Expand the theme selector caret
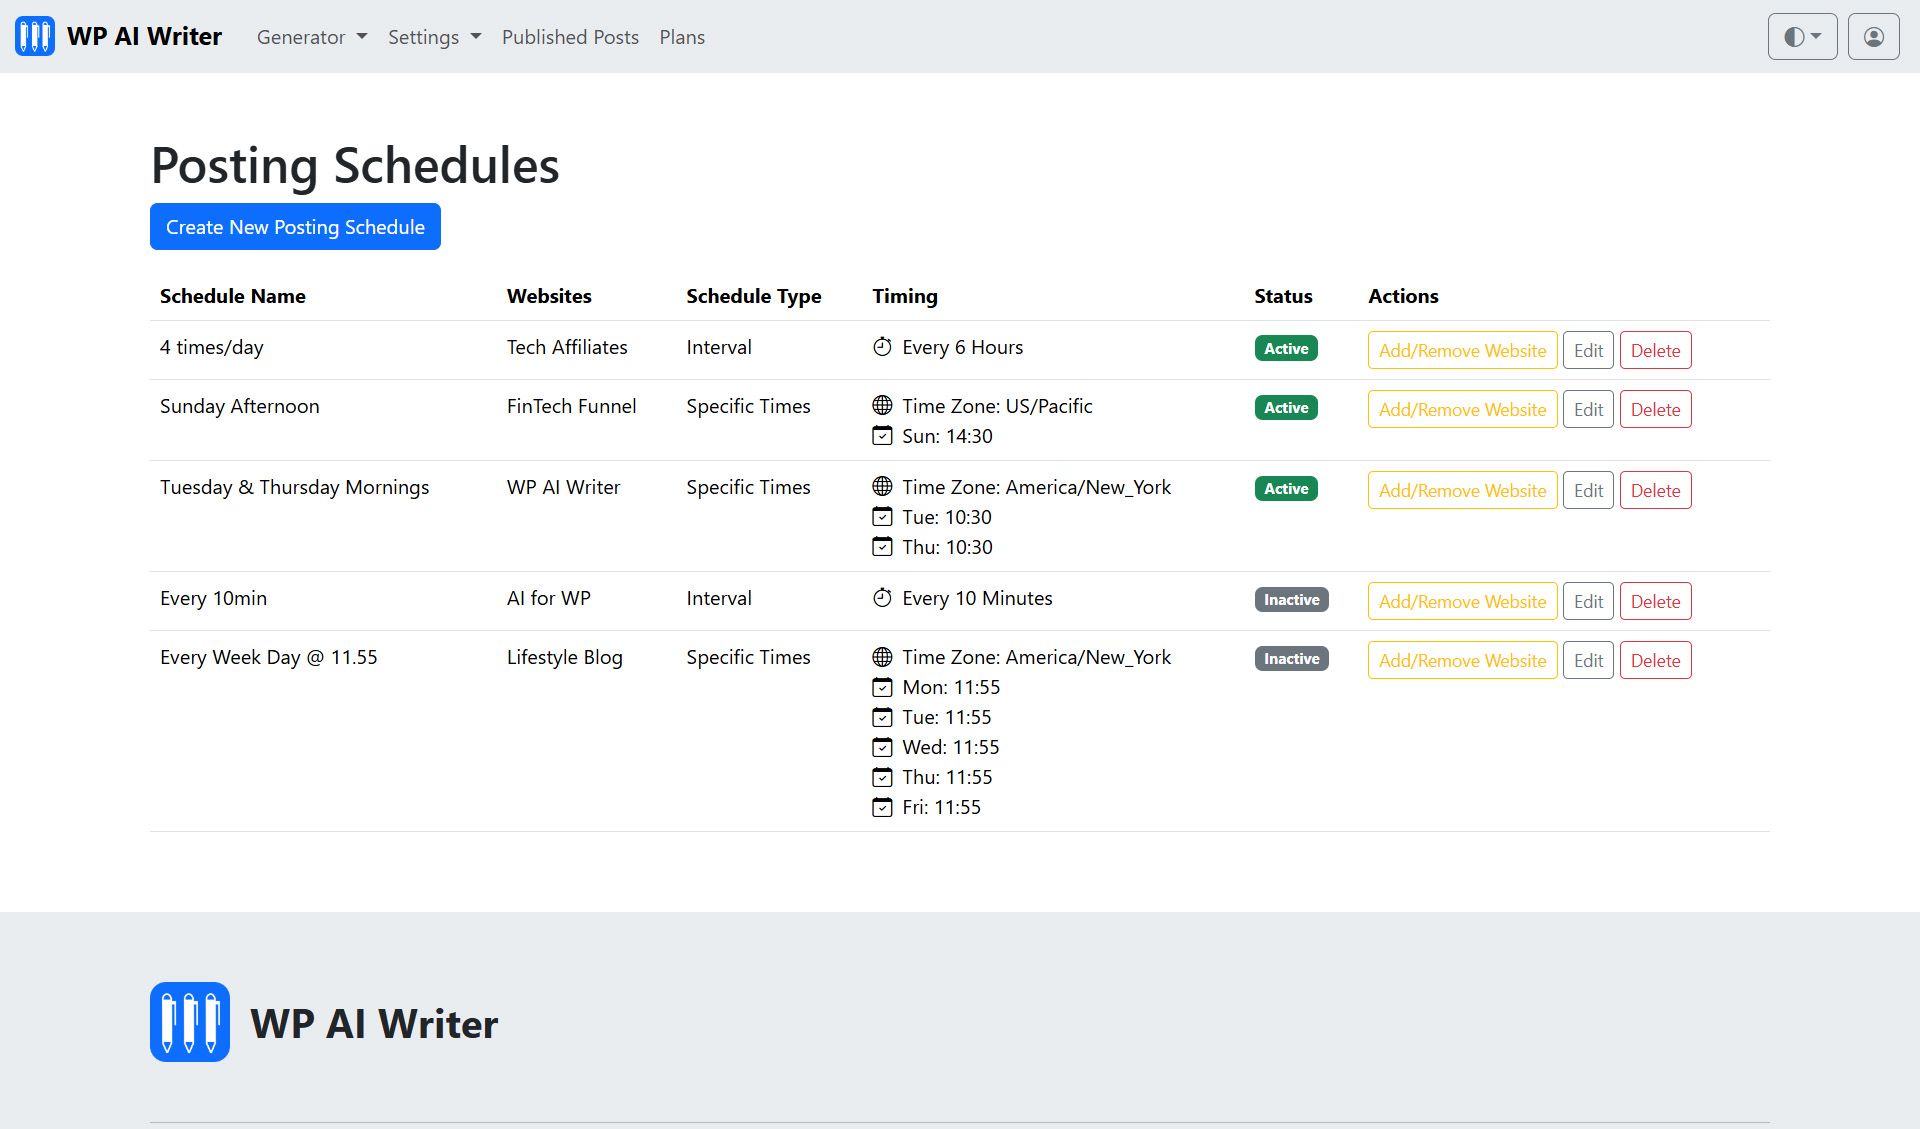The height and width of the screenshot is (1129, 1920). [x=1816, y=37]
